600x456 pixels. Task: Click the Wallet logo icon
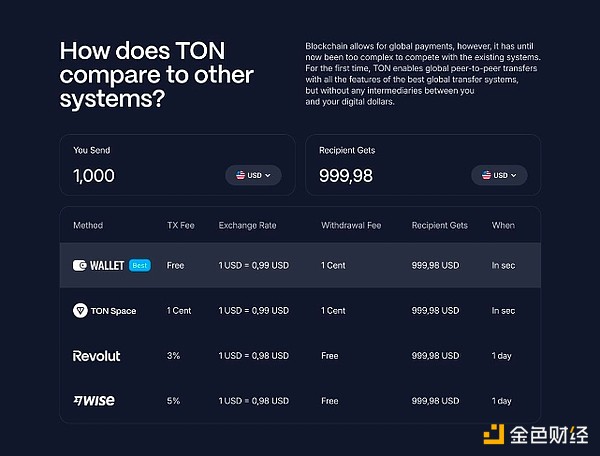(x=80, y=266)
